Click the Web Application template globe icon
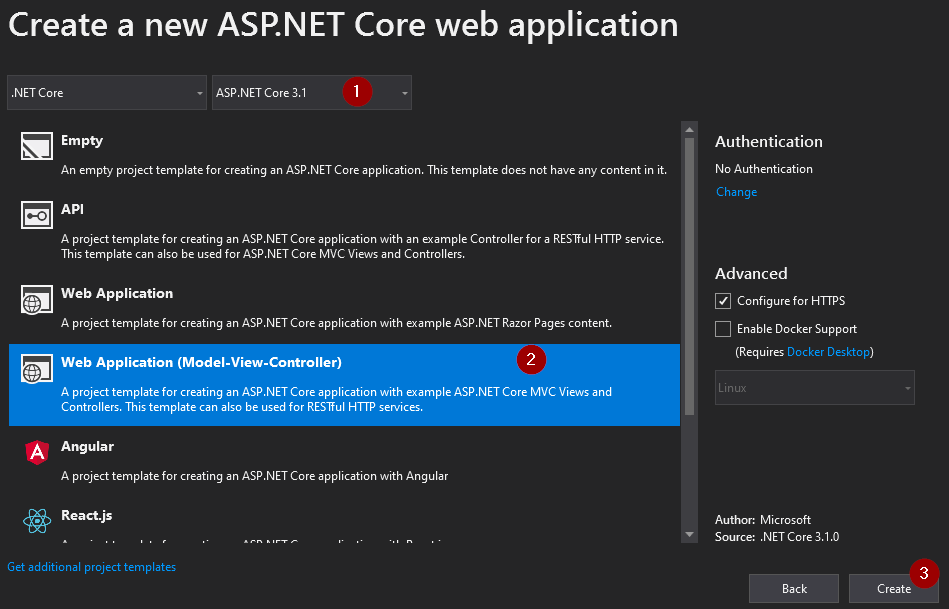This screenshot has height=609, width=949. pyautogui.click(x=37, y=299)
